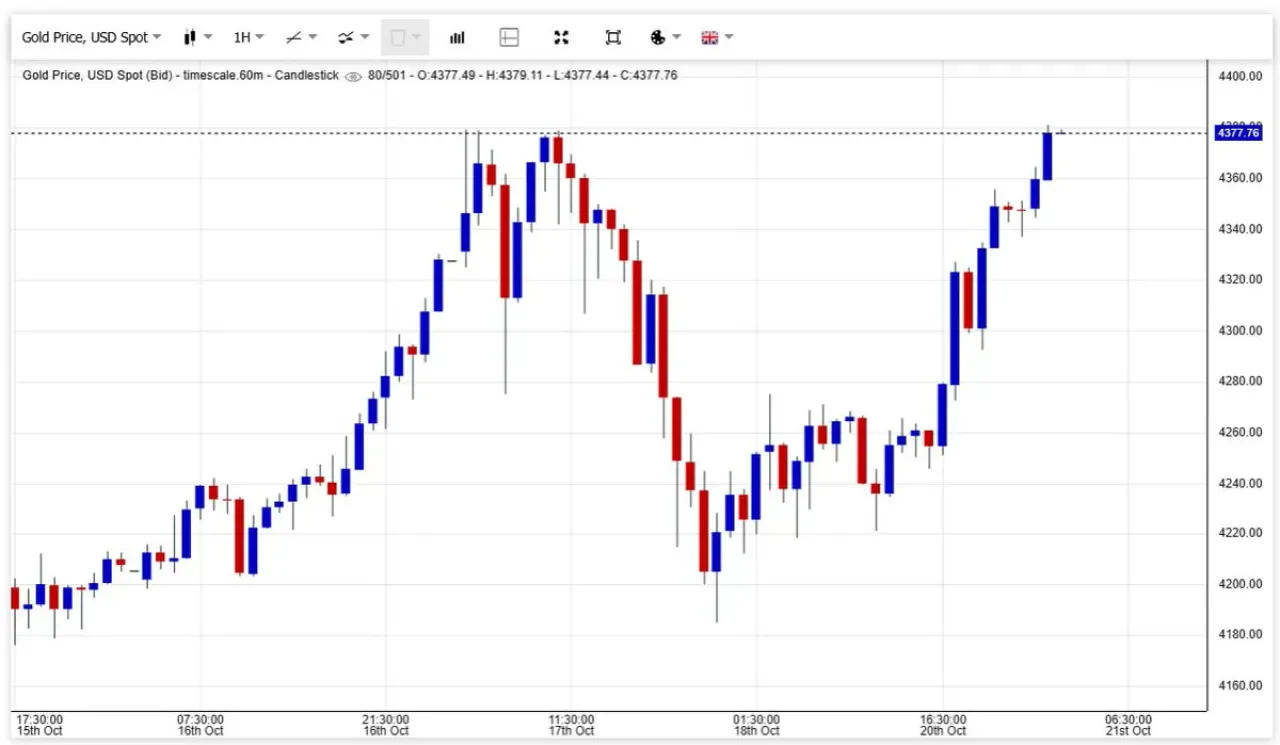The width and height of the screenshot is (1280, 745).
Task: Expand the 1H timeframe dropdown
Action: coord(248,38)
